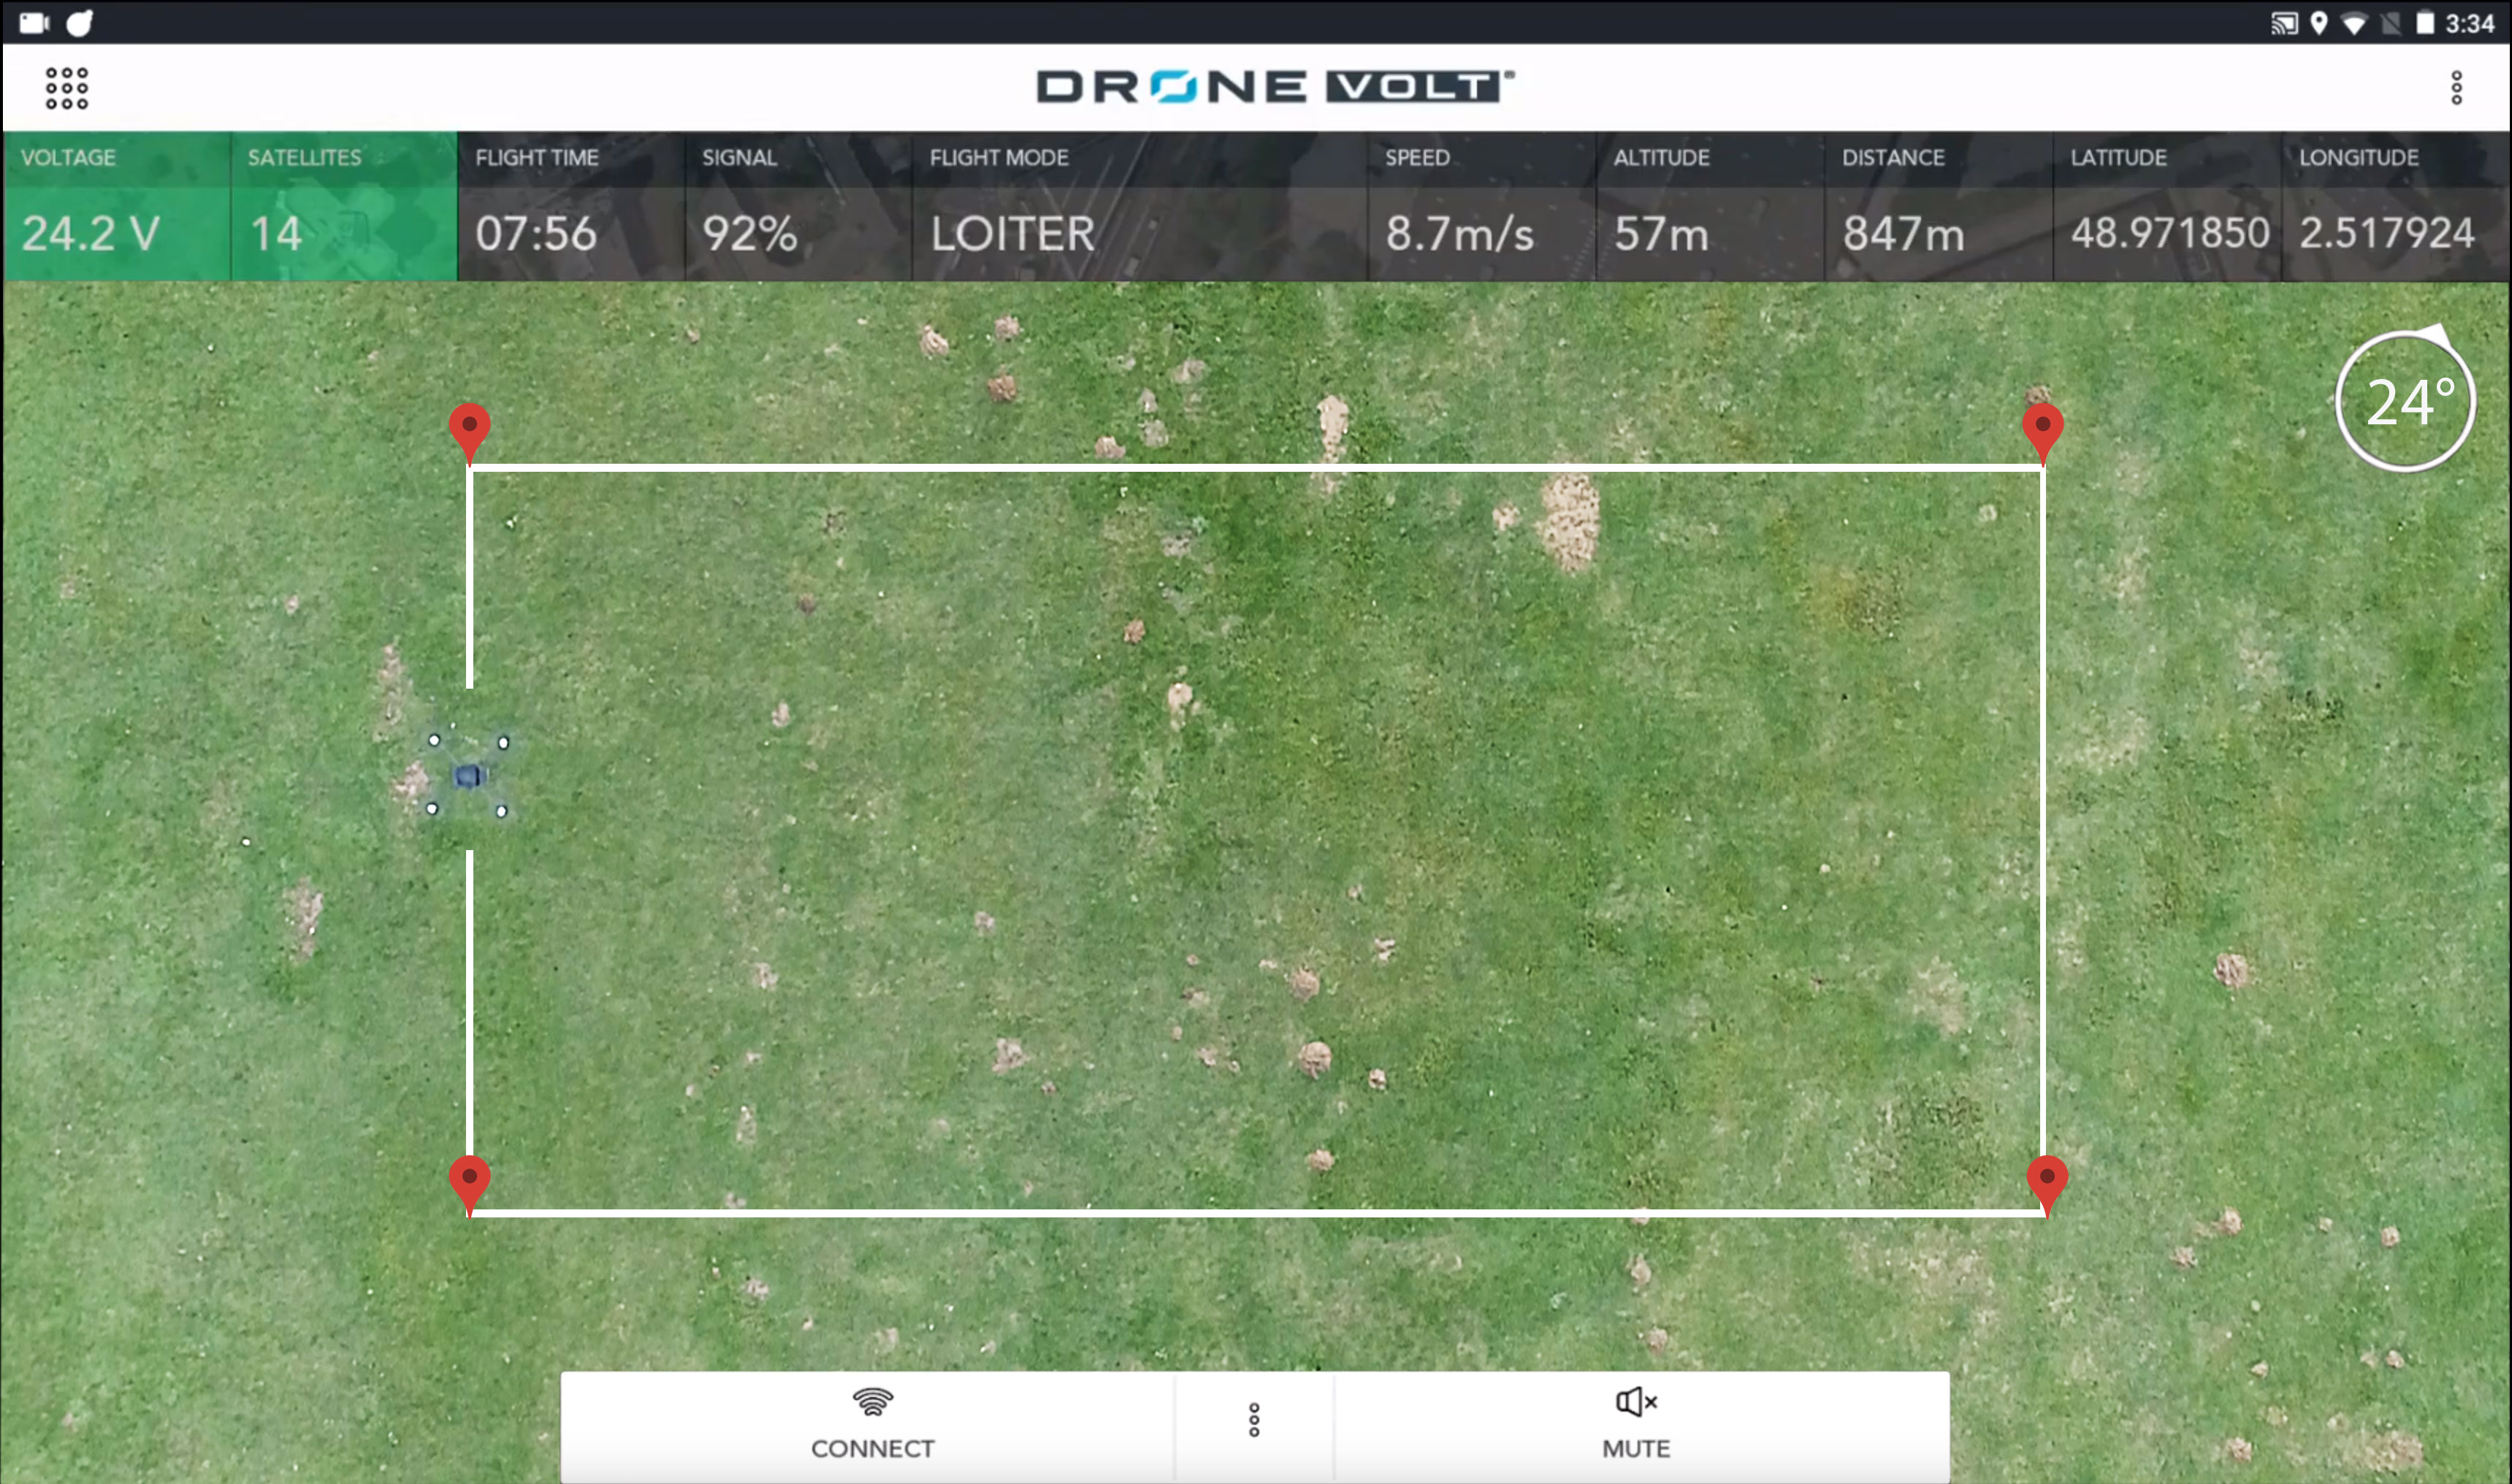Tap the Voltage 24.2 V tile
Screen dimensions: 2512x1484
click(x=116, y=206)
